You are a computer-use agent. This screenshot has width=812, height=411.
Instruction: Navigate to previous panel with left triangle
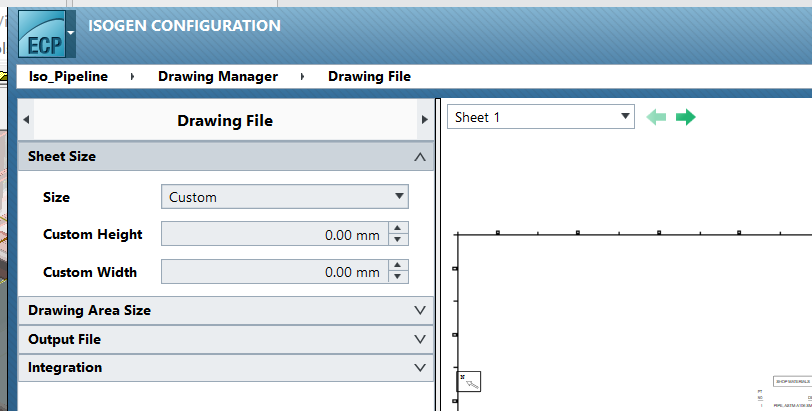coord(26,120)
